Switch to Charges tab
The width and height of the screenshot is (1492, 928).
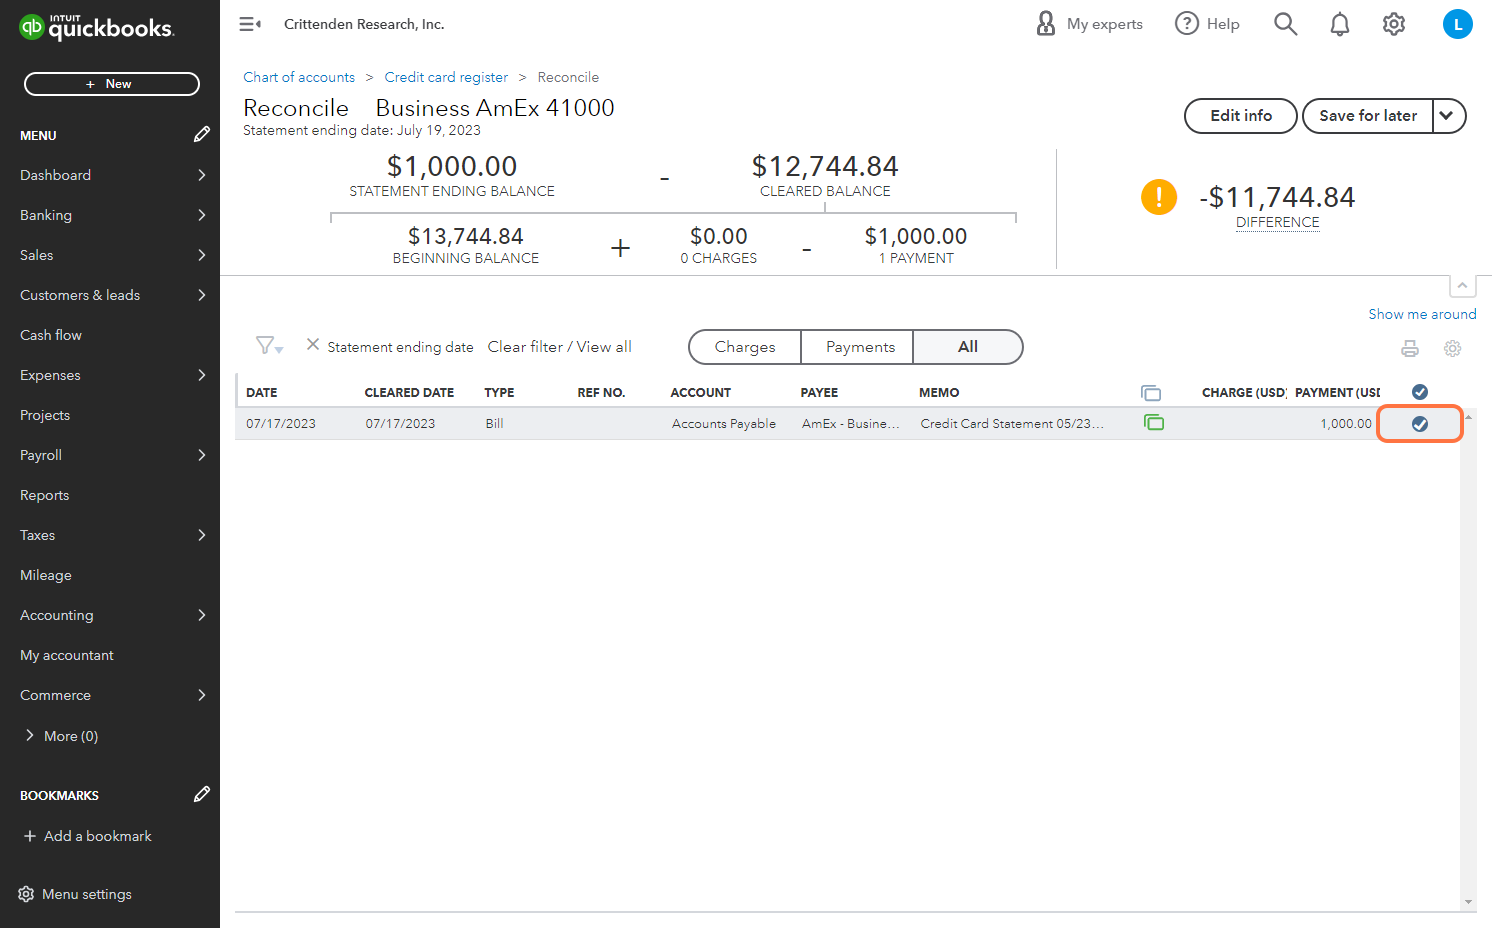pyautogui.click(x=745, y=347)
